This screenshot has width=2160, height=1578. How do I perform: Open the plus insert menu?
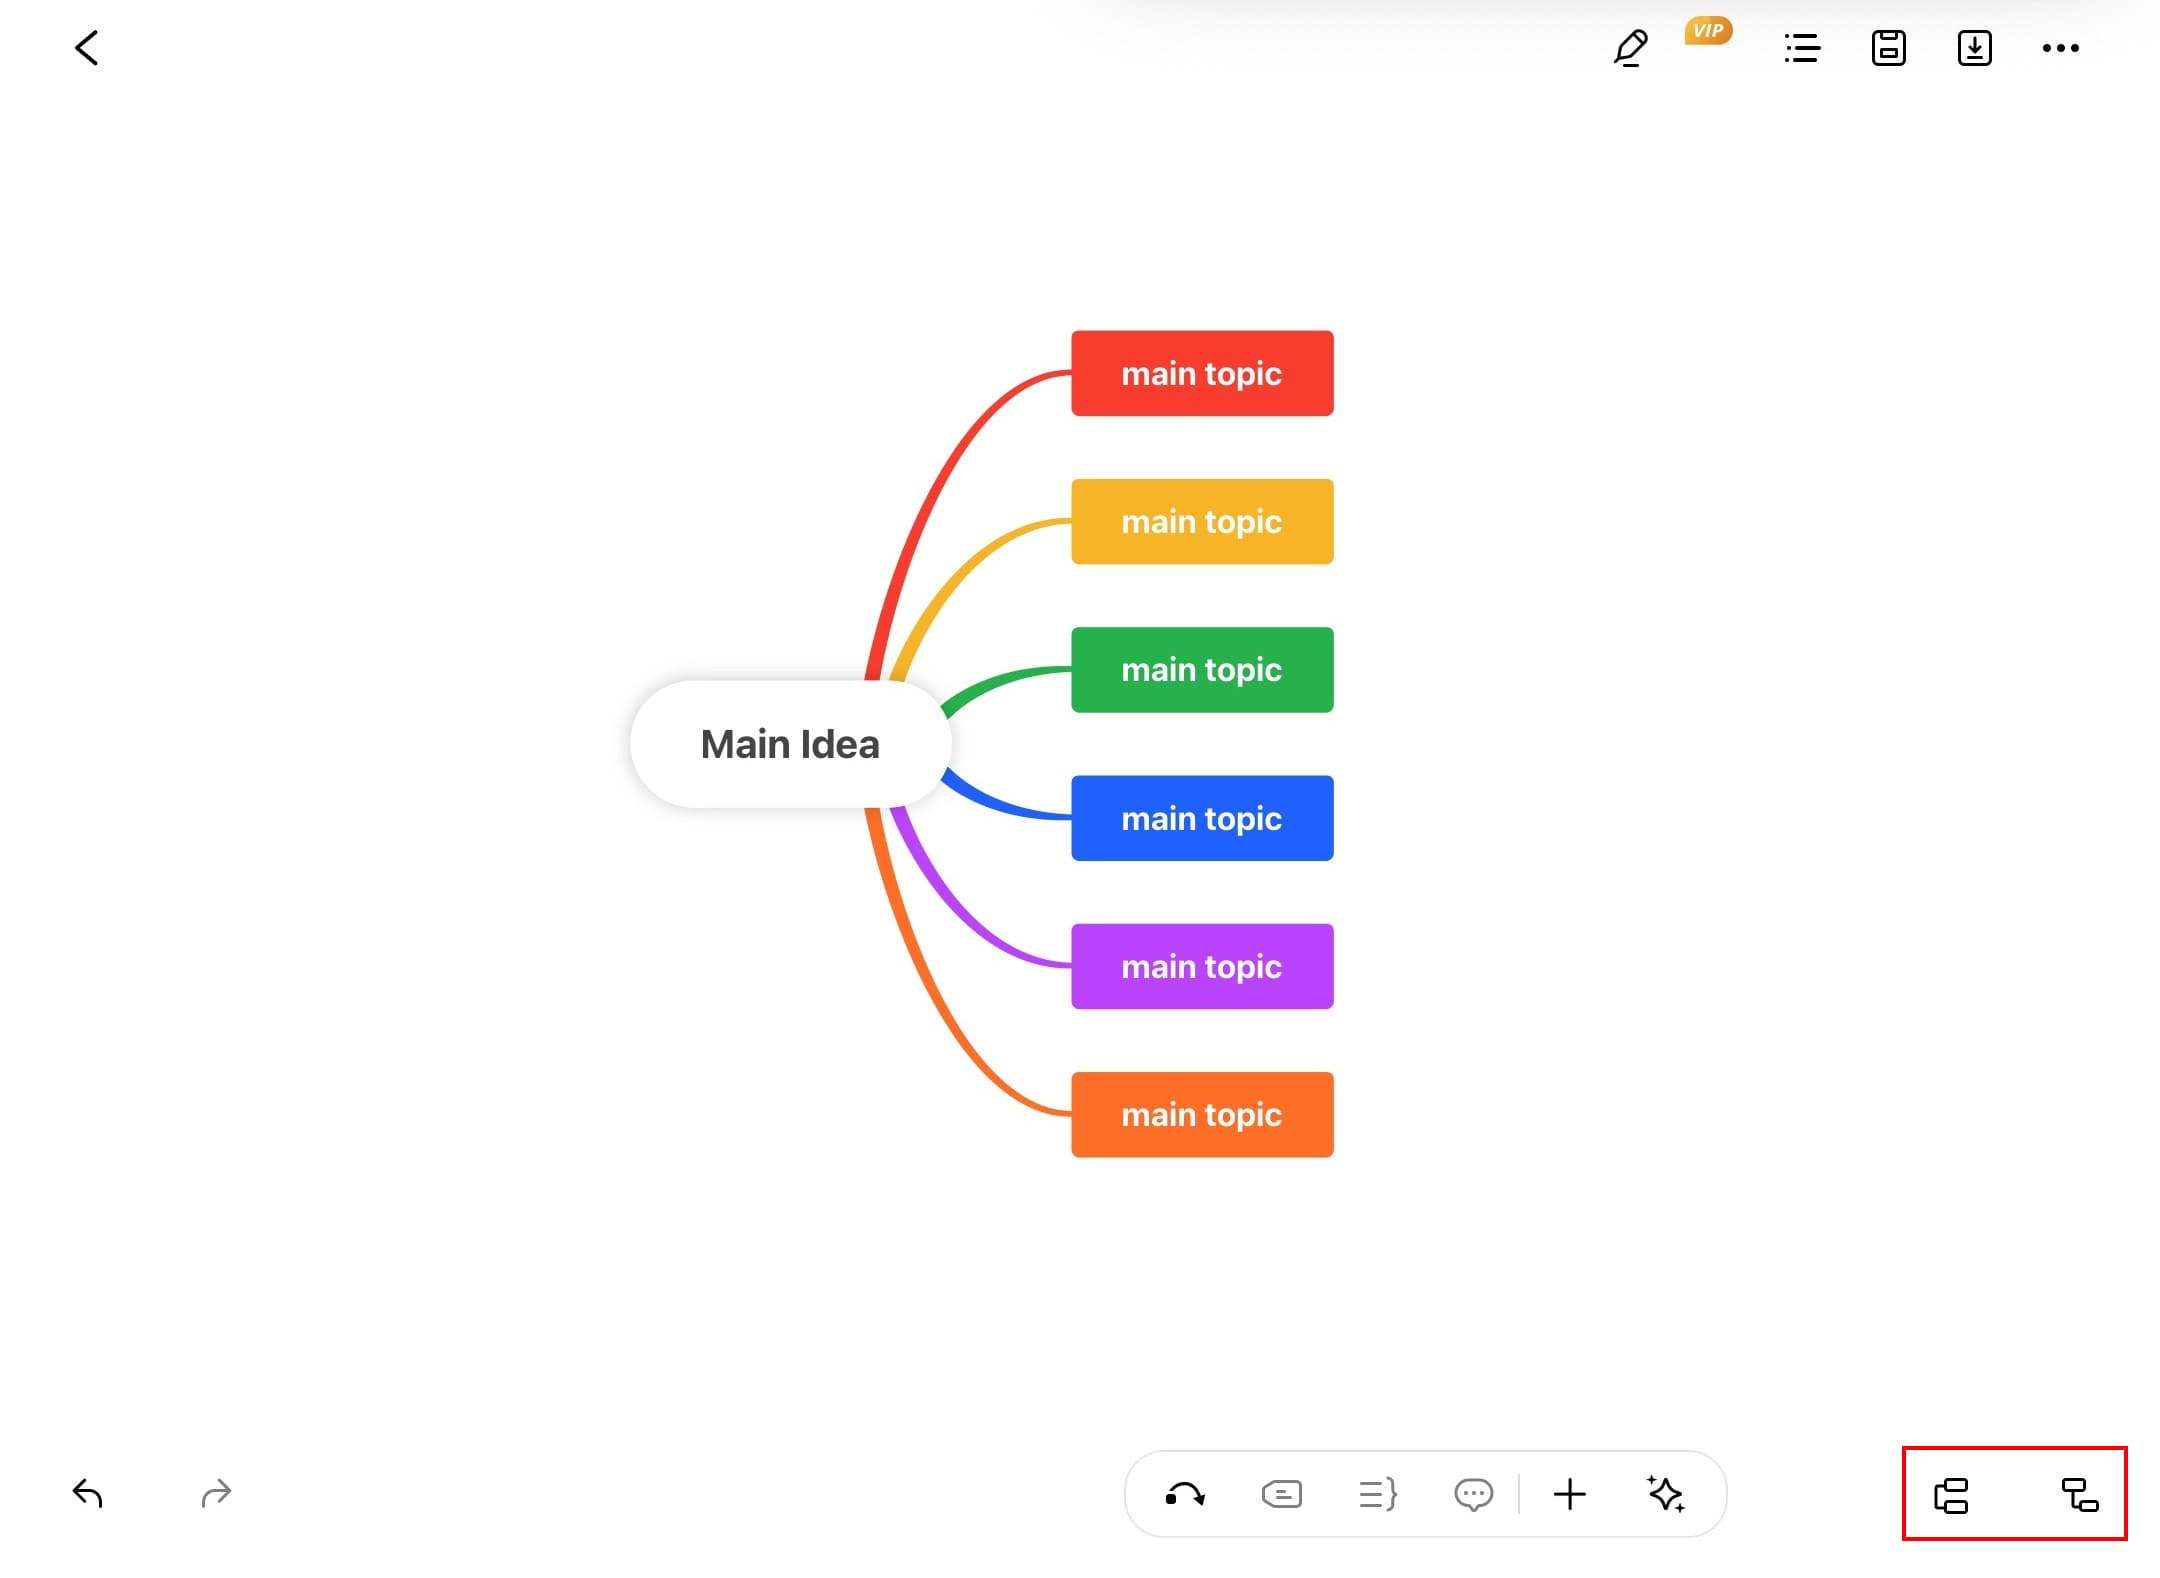pyautogui.click(x=1570, y=1494)
